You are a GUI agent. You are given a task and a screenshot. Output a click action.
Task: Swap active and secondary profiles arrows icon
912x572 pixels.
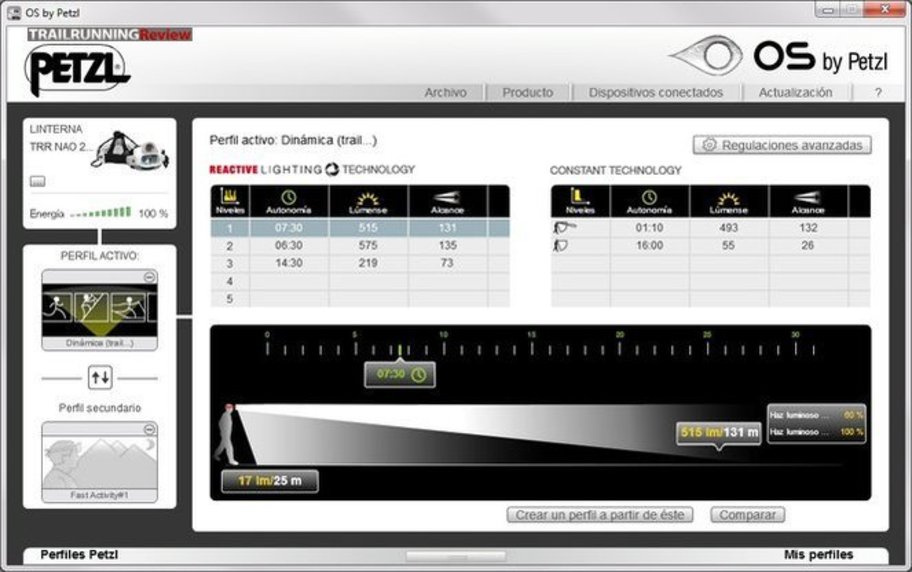coord(100,378)
